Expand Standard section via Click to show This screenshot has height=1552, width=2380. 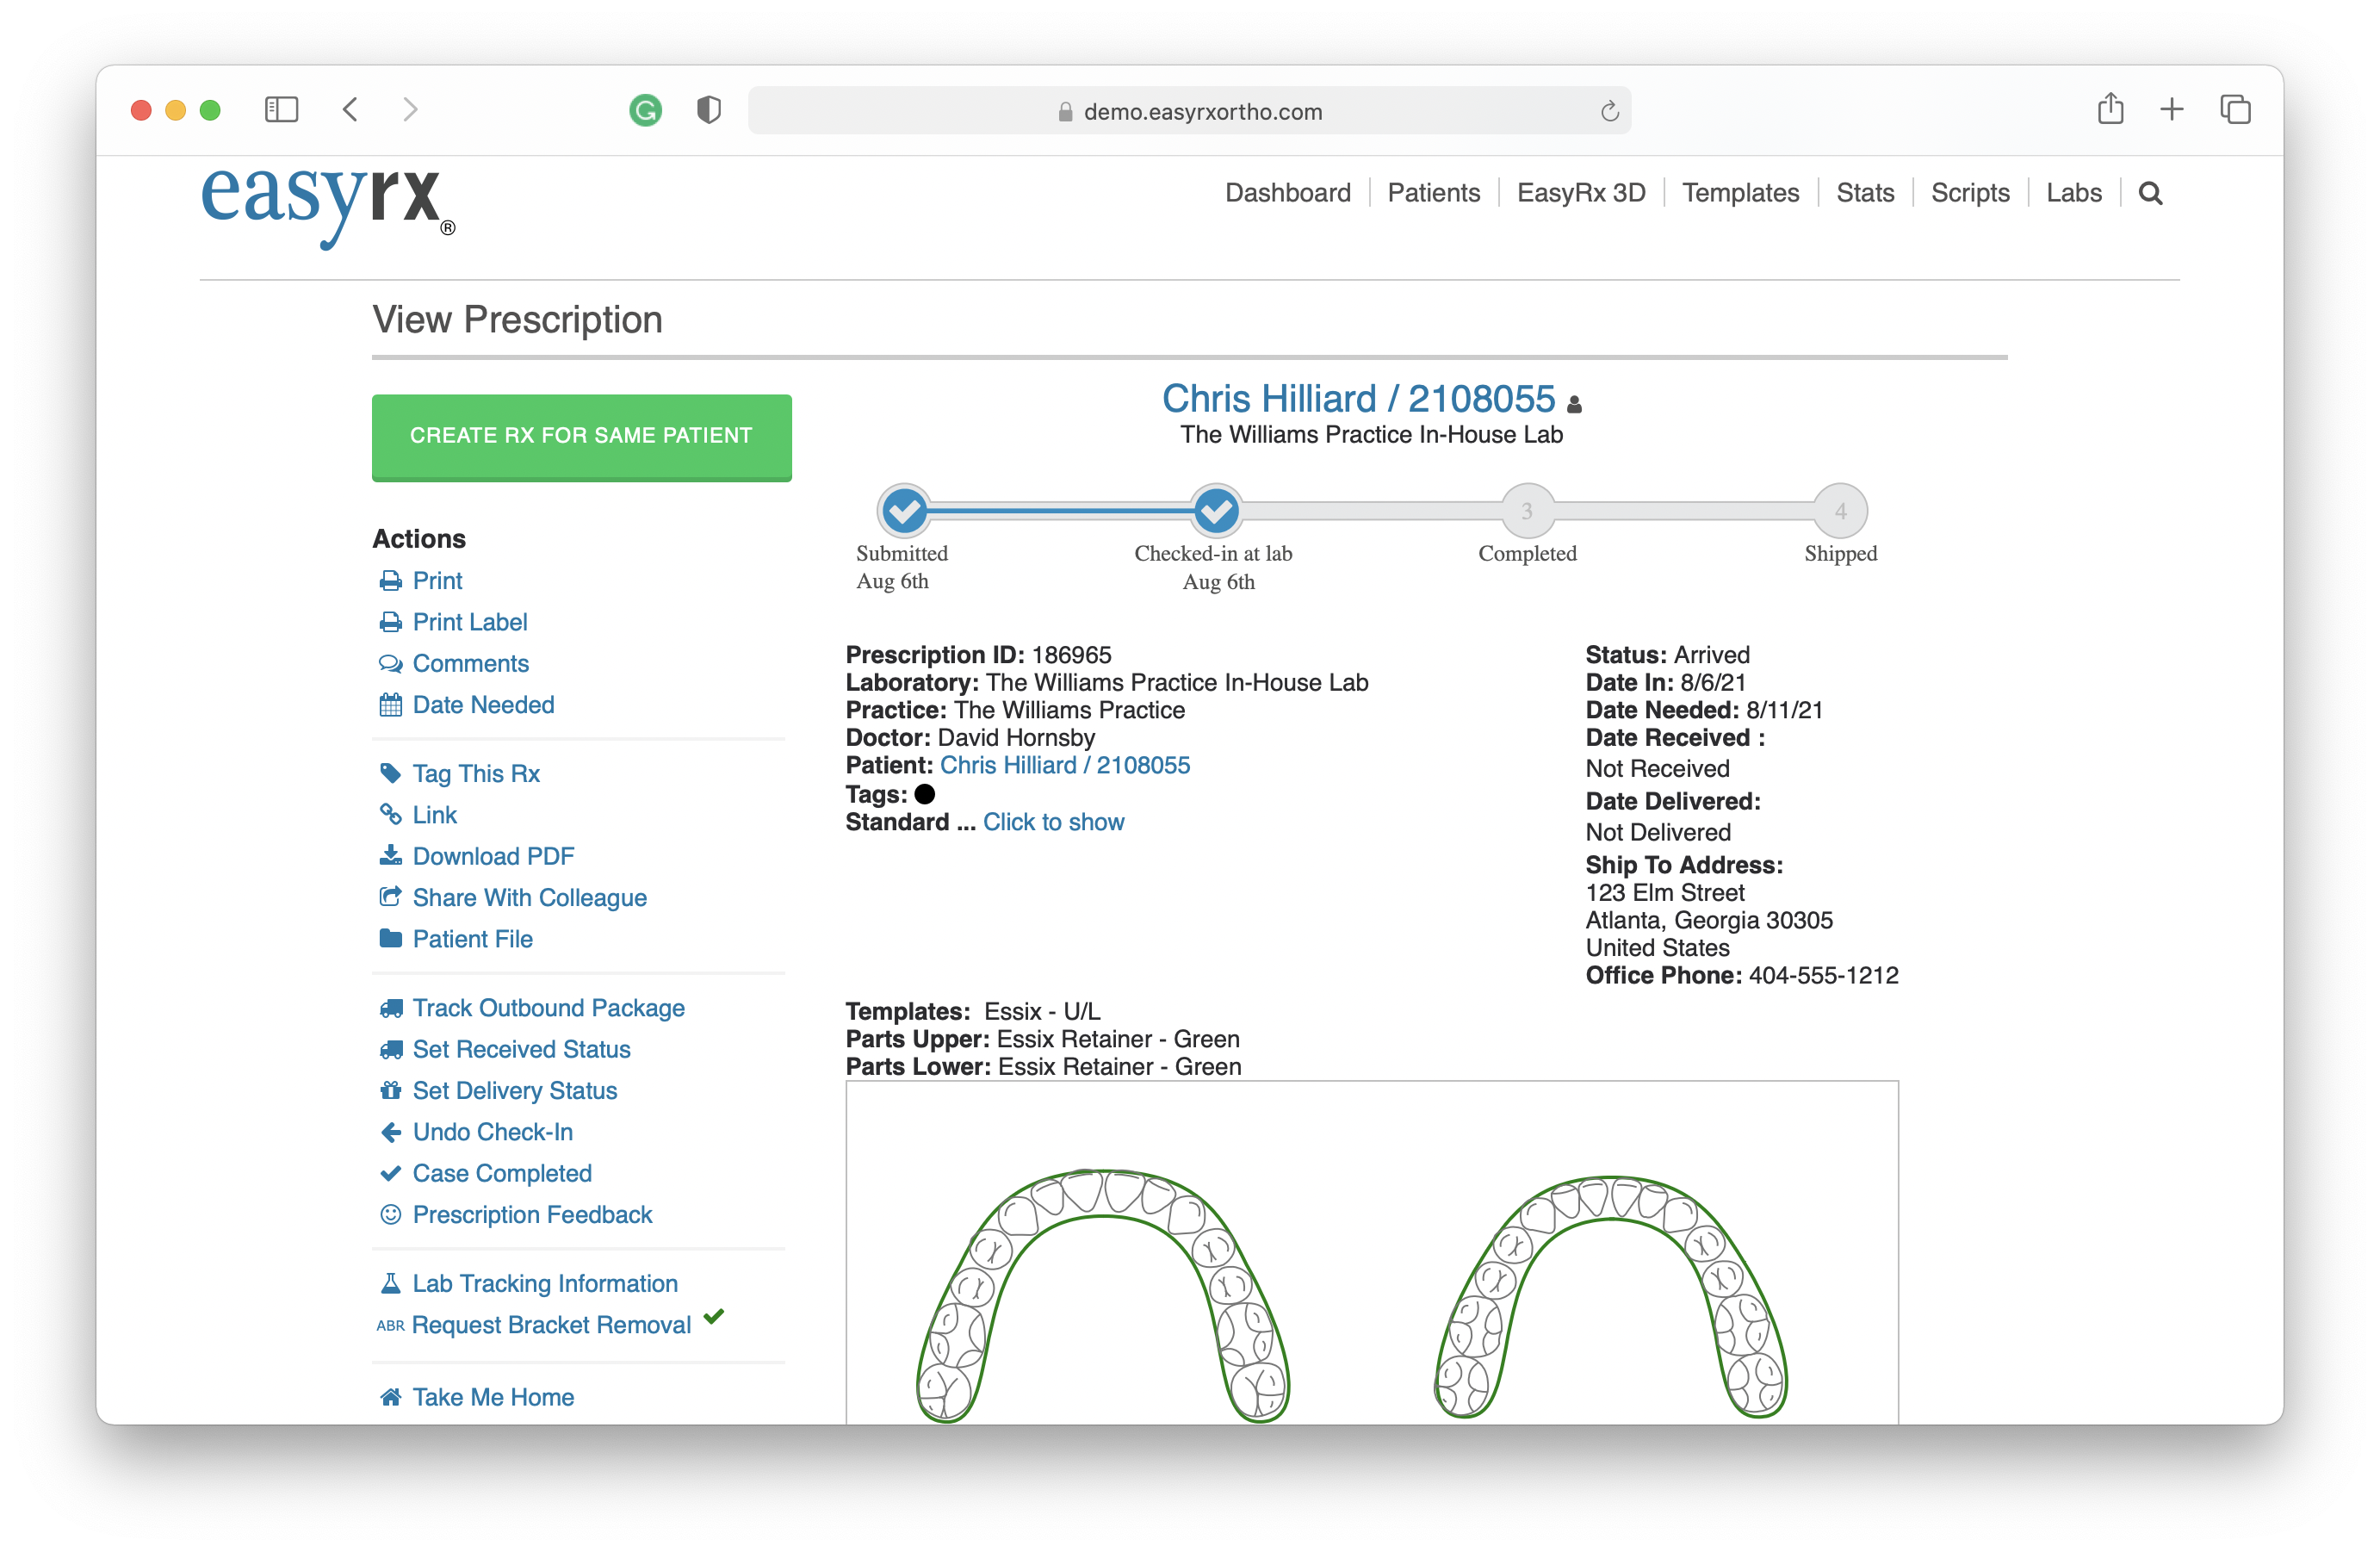(x=1053, y=822)
